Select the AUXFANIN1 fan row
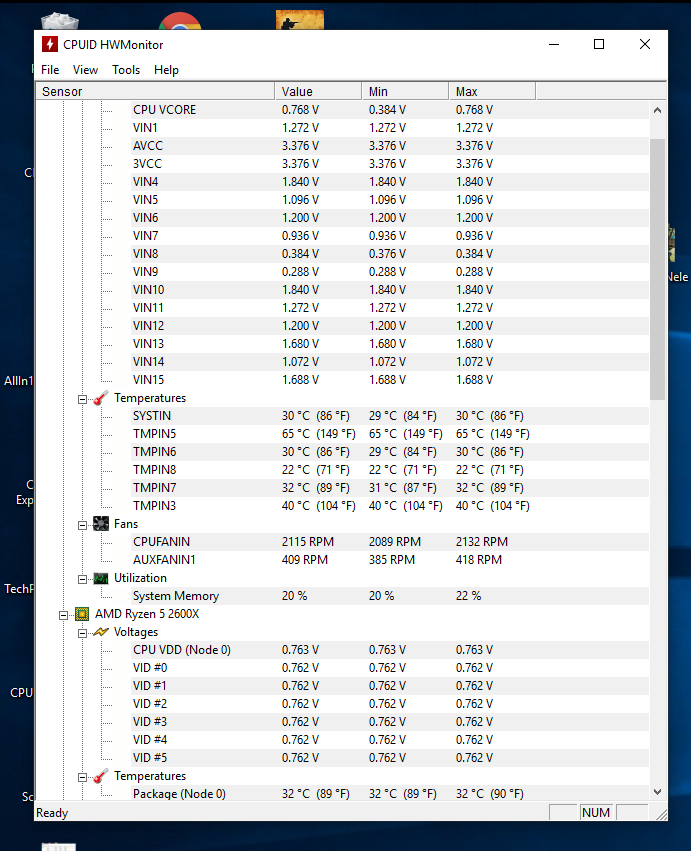This screenshot has width=691, height=851. (x=390, y=560)
